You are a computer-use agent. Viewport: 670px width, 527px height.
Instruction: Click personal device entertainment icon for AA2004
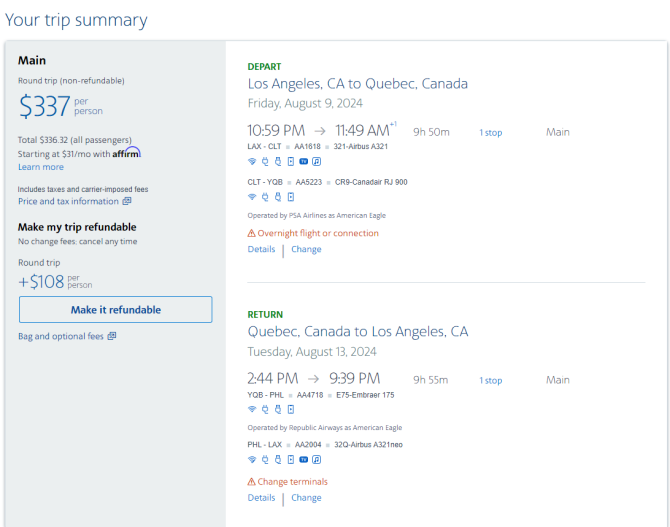point(291,459)
